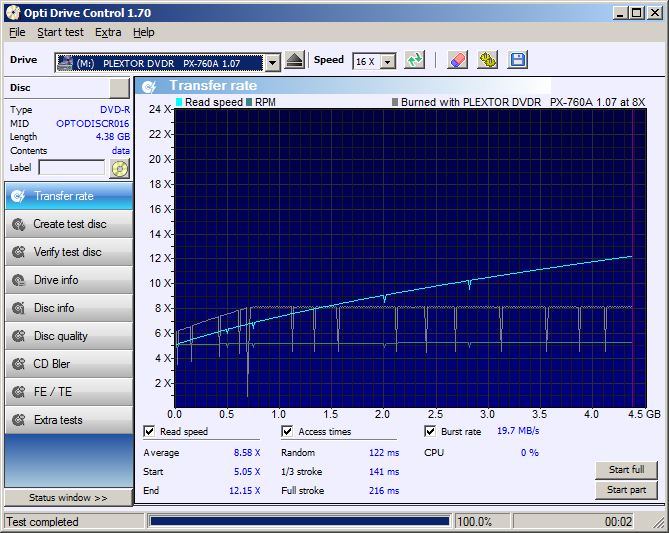Screen dimensions: 669x533
Task: Toggle the Burst rate checkbox
Action: tap(430, 431)
